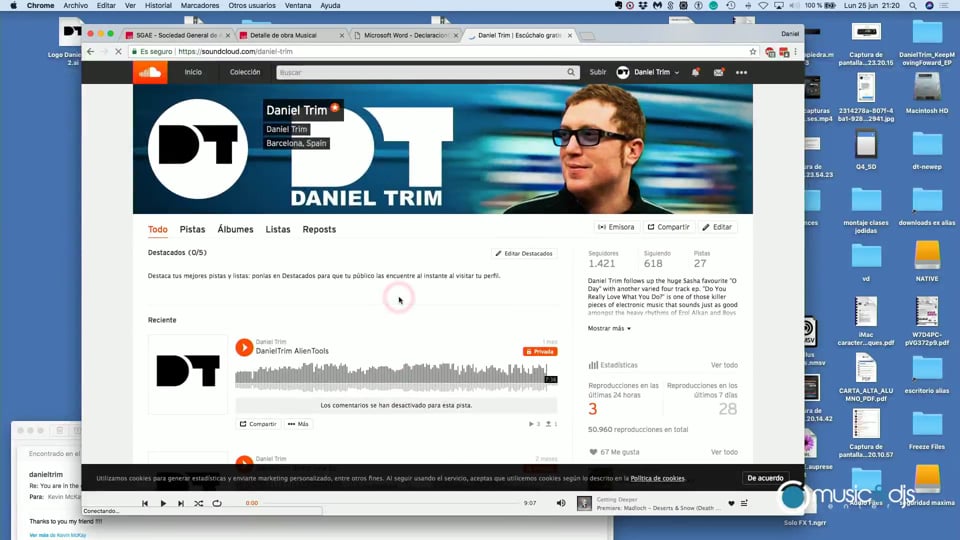
Task: Open Más options for AlienTools track
Action: 298,424
